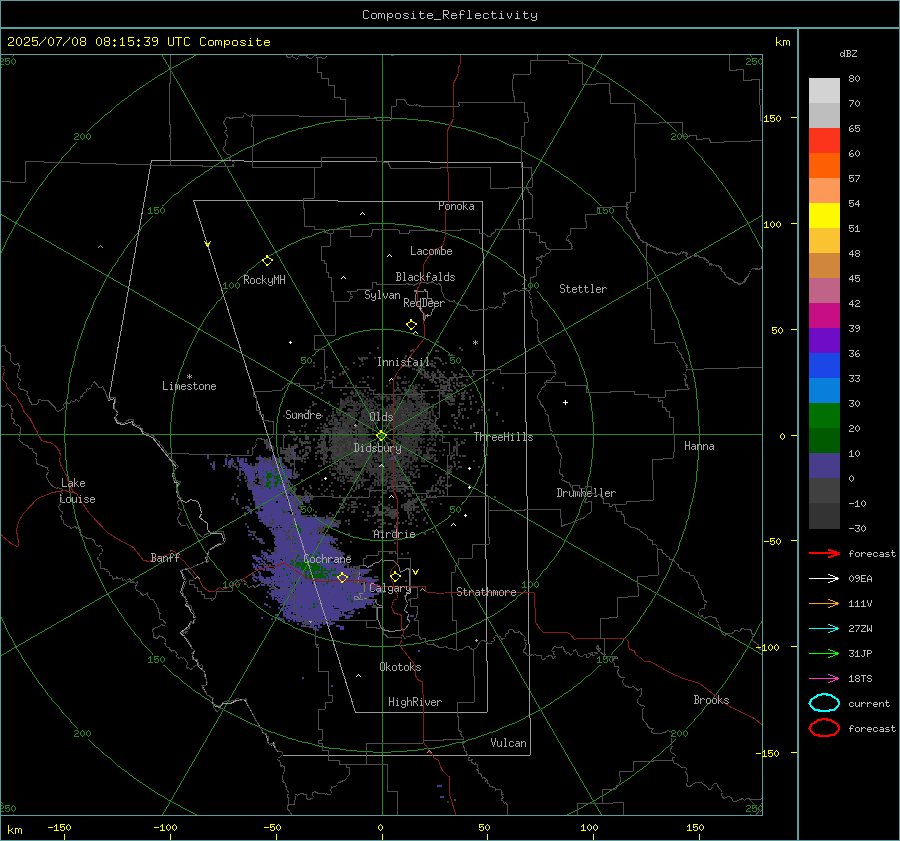The height and width of the screenshot is (841, 900).
Task: Click the km label beside timestamp bar
Action: click(782, 42)
